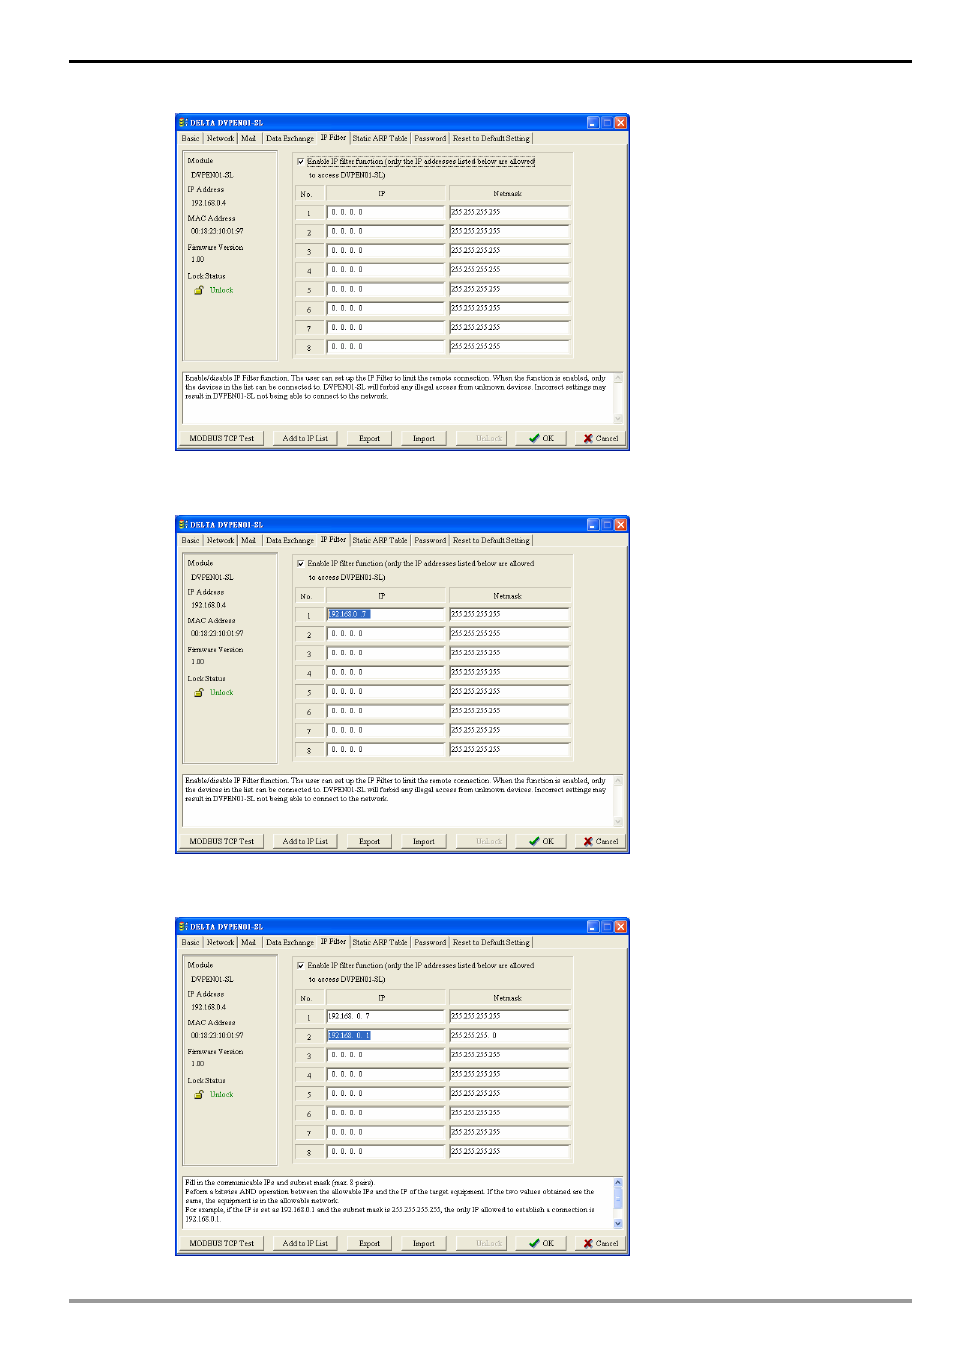The height and width of the screenshot is (1350, 954).
Task: Click row 4 IP field in the top dialog
Action: [385, 270]
